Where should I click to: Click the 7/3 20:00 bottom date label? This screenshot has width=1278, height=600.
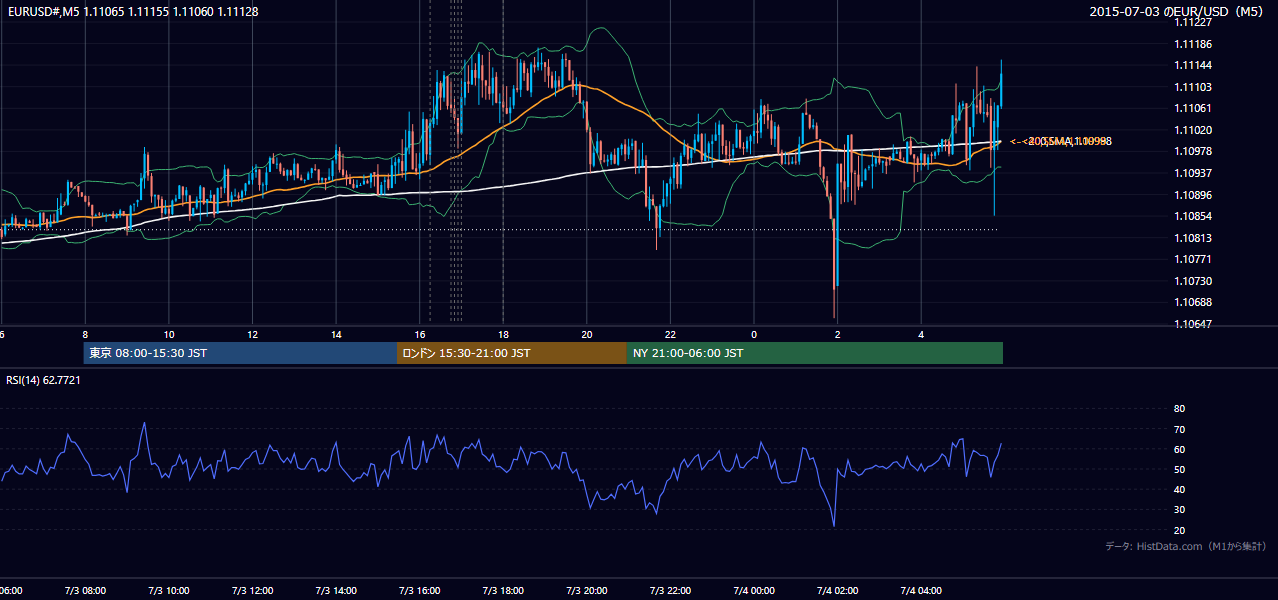tap(587, 591)
